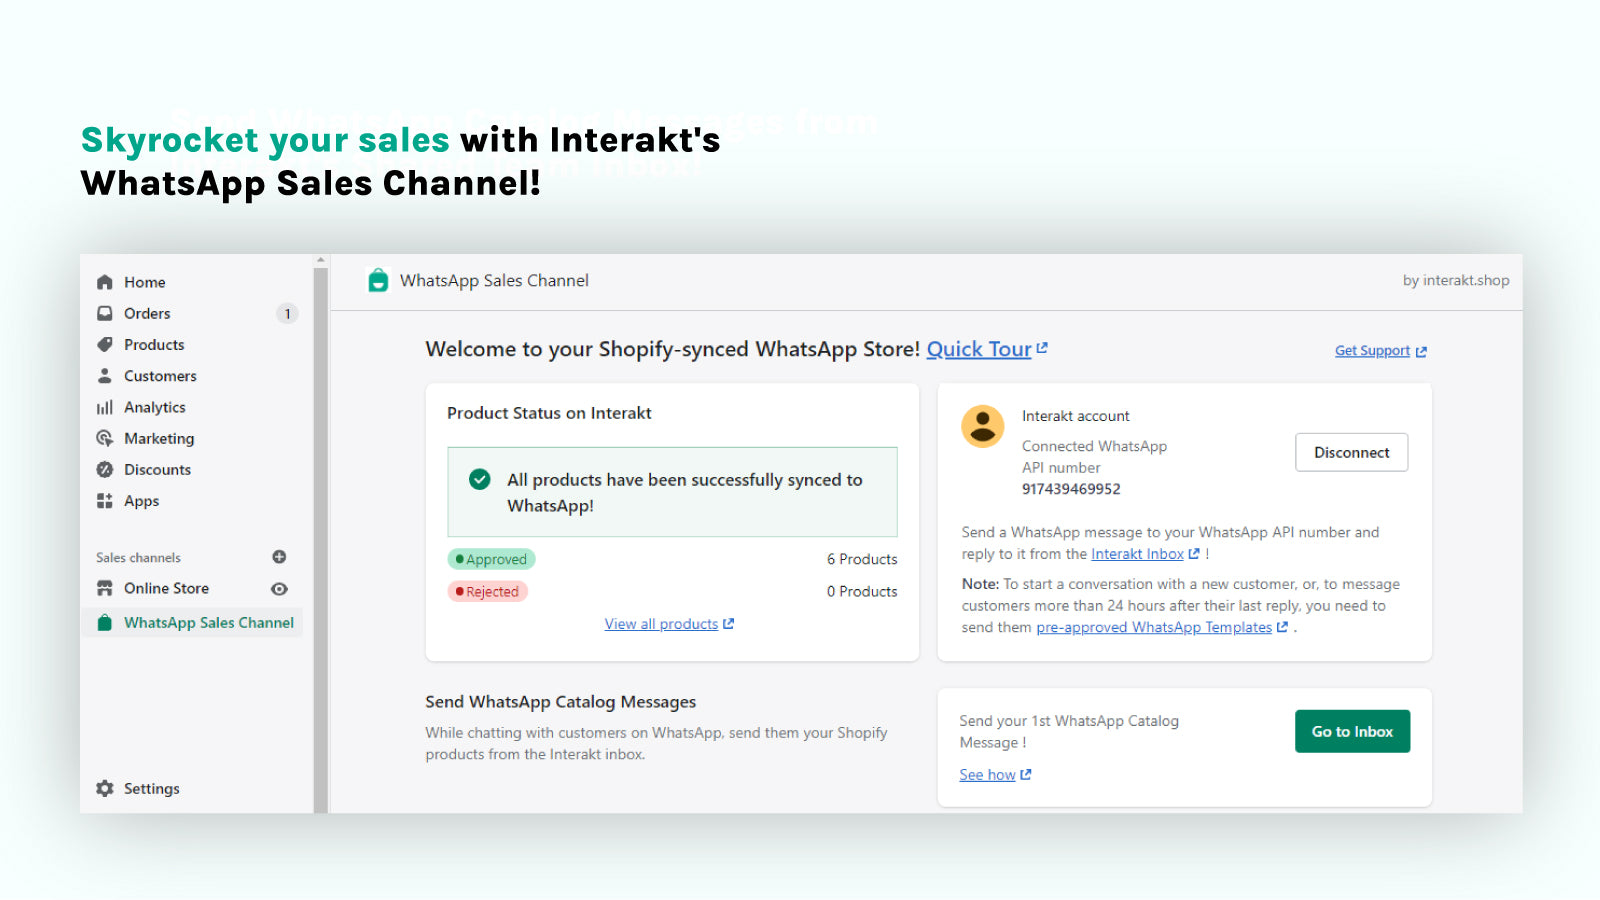
Task: Click the Settings gear icon
Action: (x=105, y=788)
